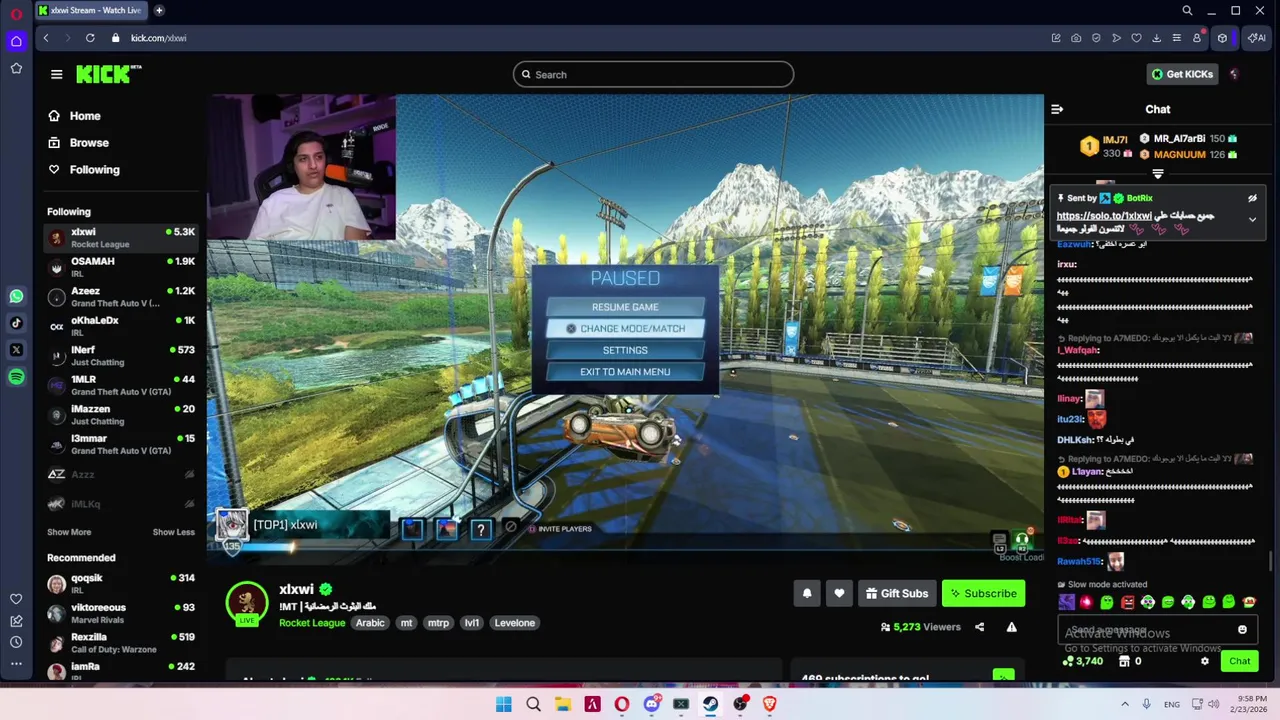Open Opera bookmarks star in sidebar
This screenshot has height=720, width=1280.
[16, 68]
